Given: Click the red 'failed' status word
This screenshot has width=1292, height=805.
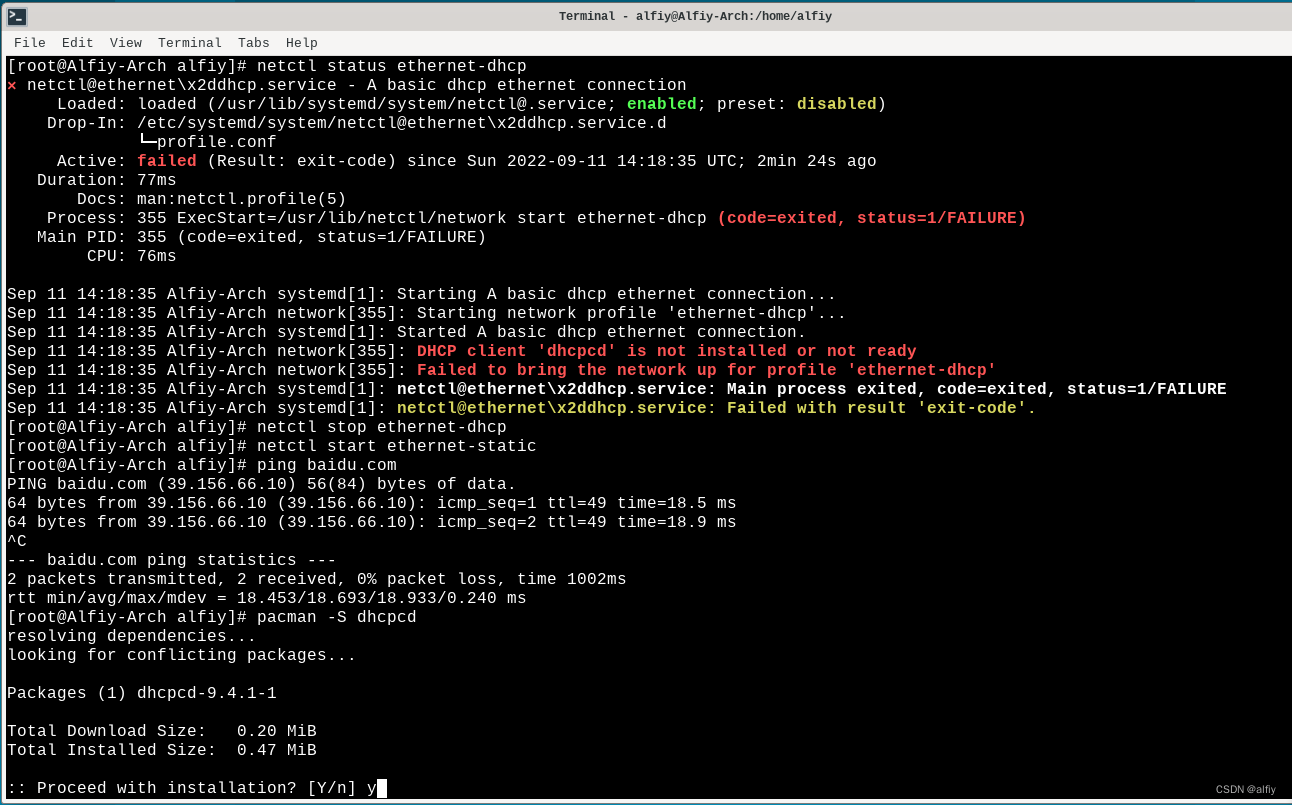Looking at the screenshot, I should 167,161.
